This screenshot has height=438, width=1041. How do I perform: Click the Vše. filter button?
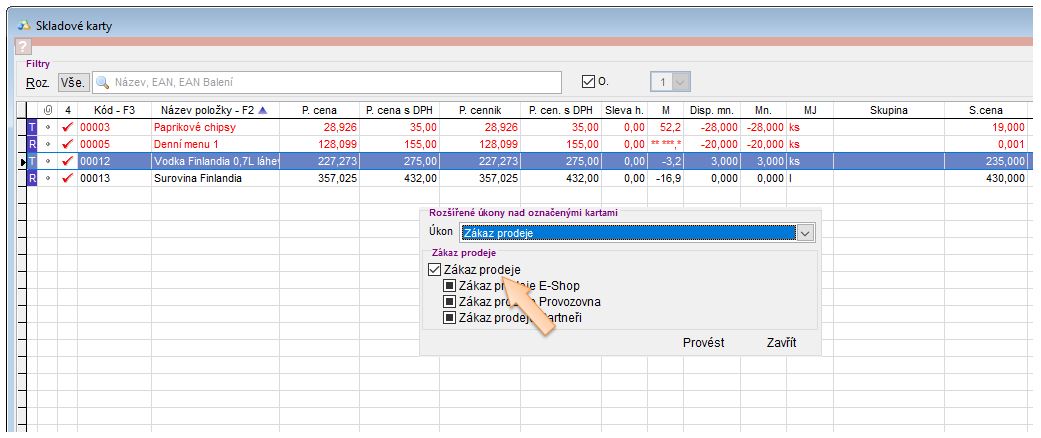click(x=74, y=82)
